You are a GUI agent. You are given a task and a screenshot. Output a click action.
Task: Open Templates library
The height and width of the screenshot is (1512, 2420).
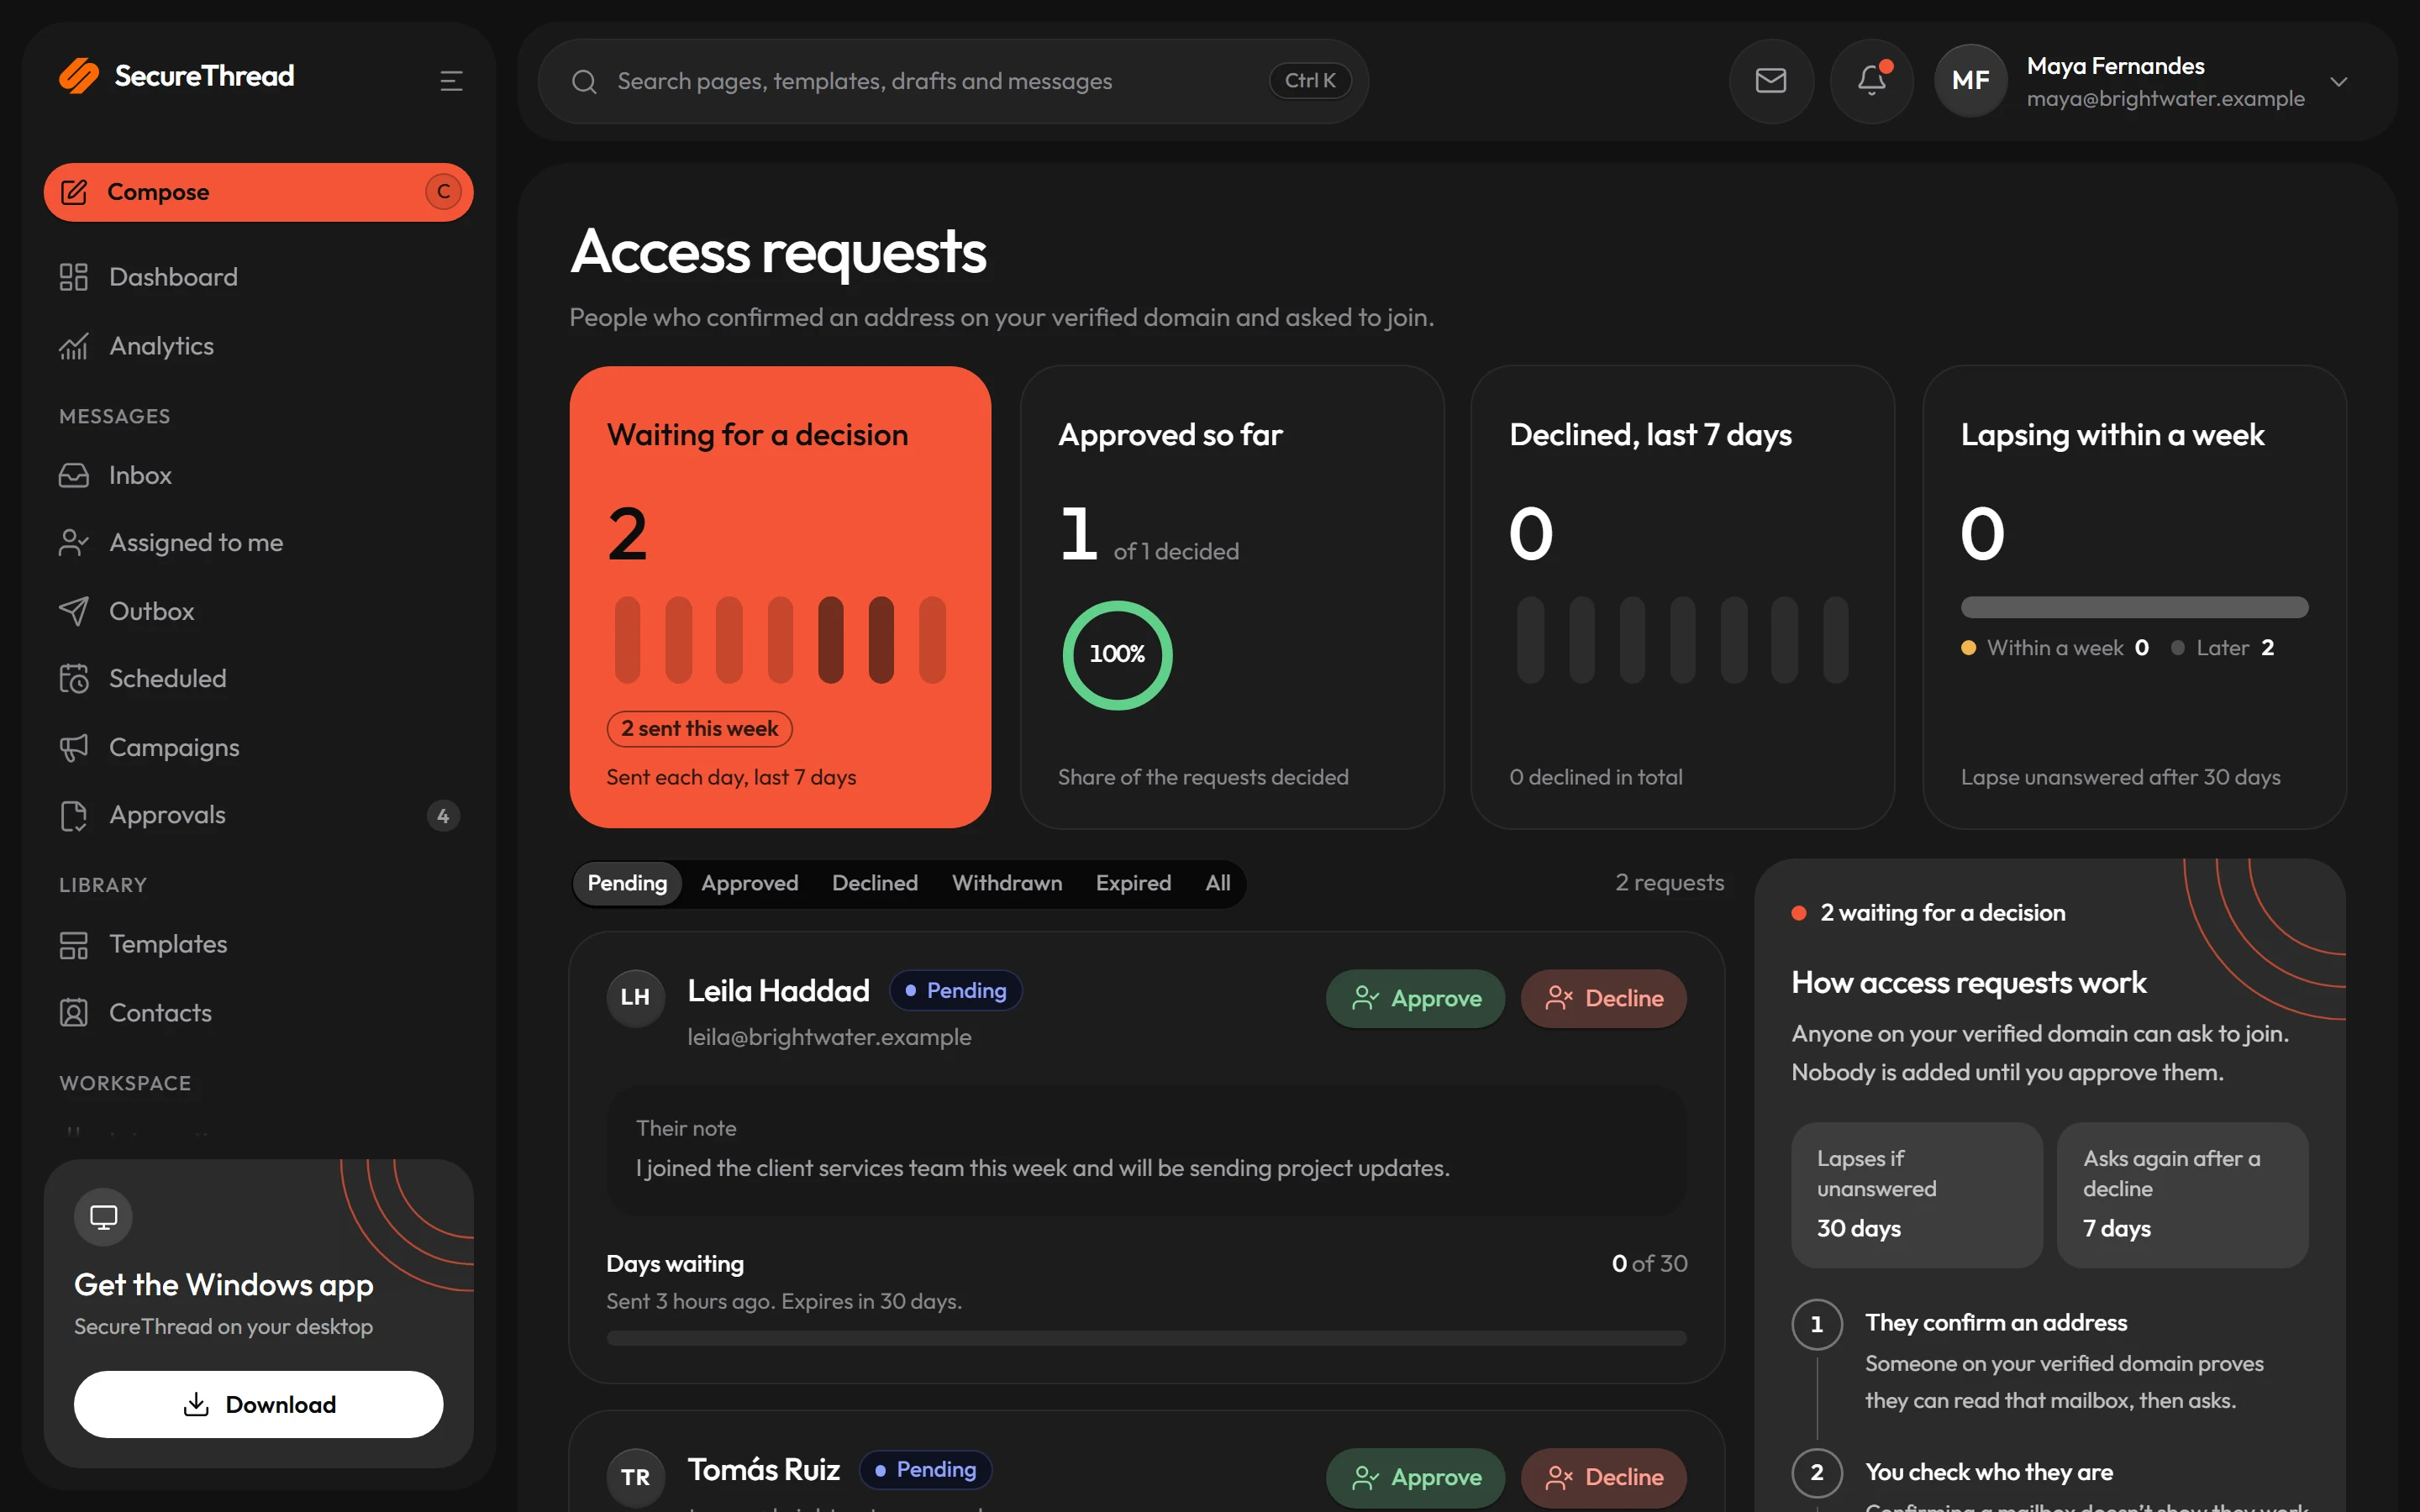(258, 944)
